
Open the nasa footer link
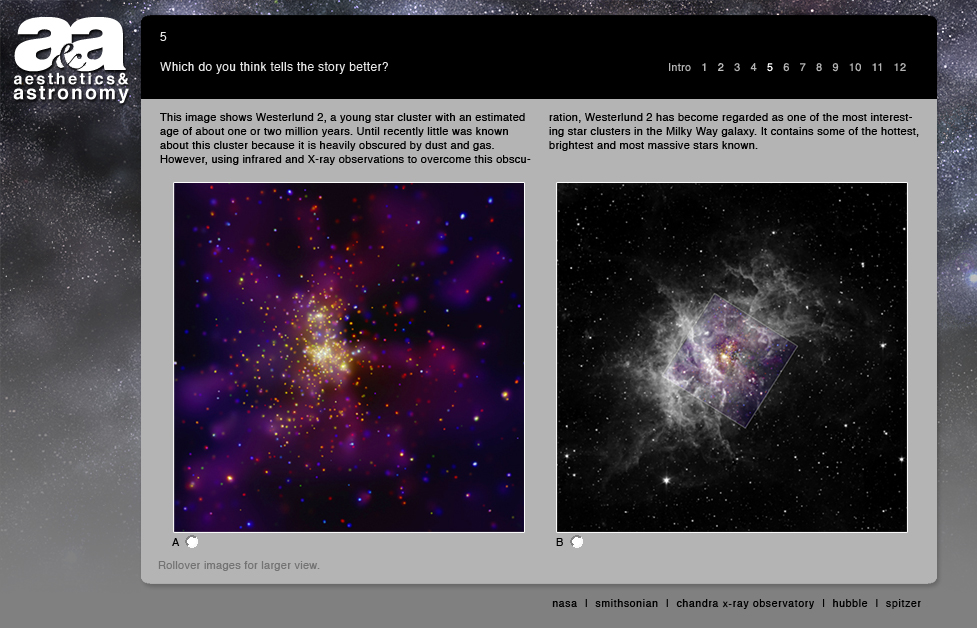point(565,603)
